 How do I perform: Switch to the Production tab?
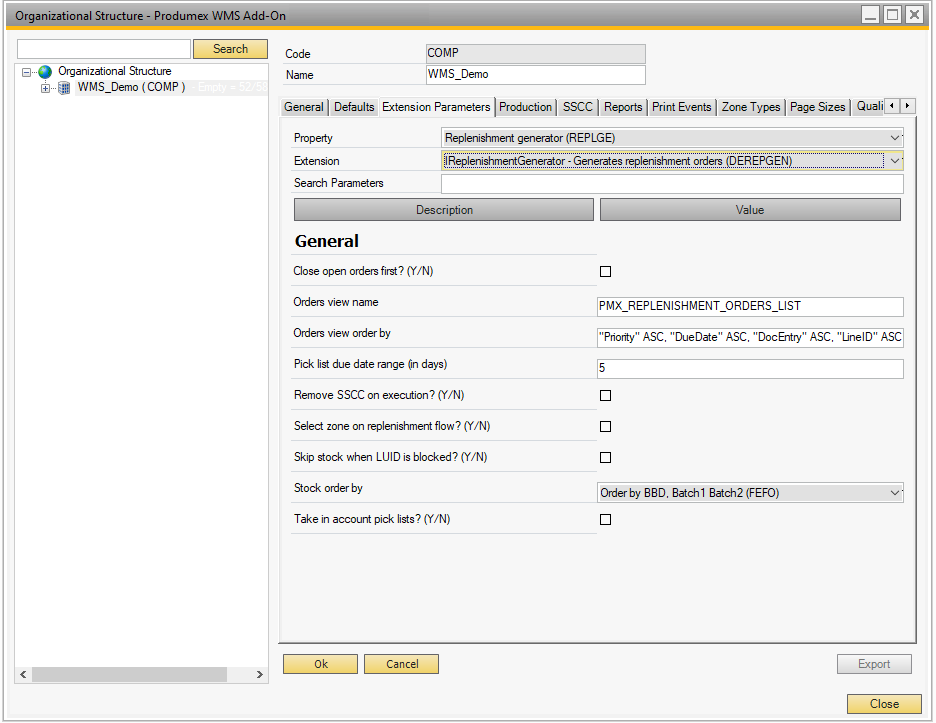pyautogui.click(x=525, y=107)
